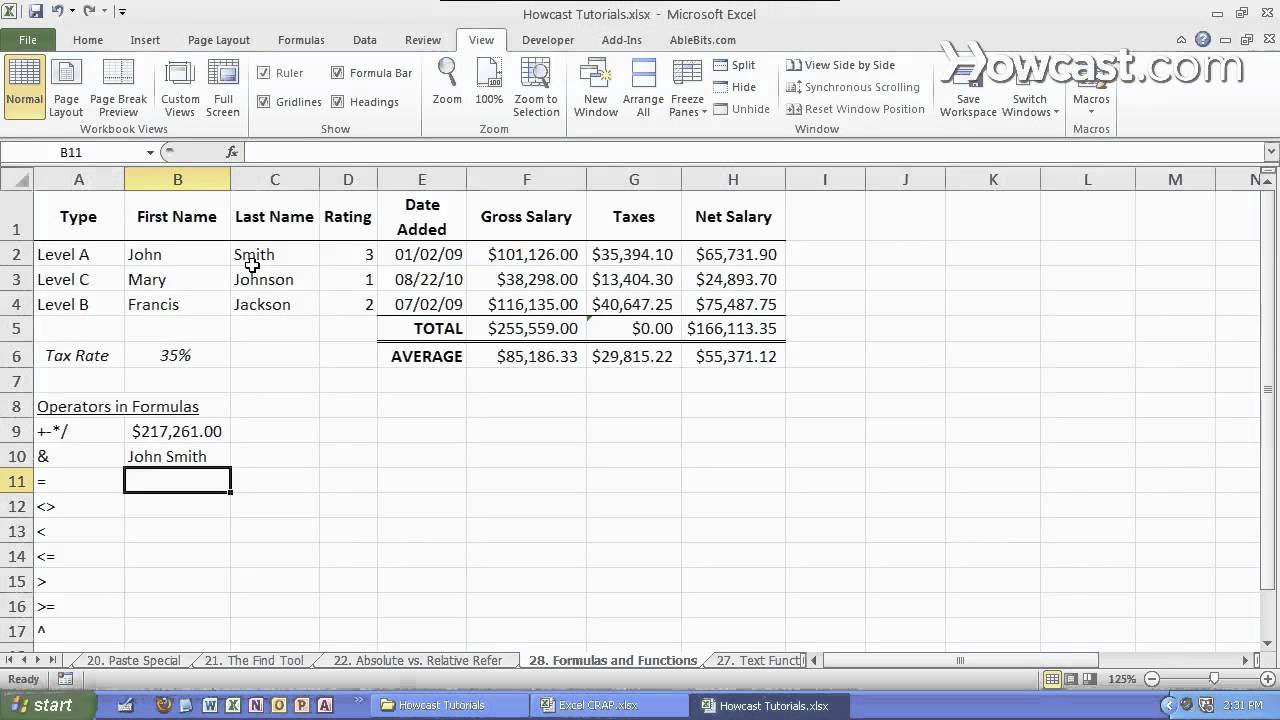Toggle Full Screen view
The image size is (1280, 720).
tap(223, 87)
